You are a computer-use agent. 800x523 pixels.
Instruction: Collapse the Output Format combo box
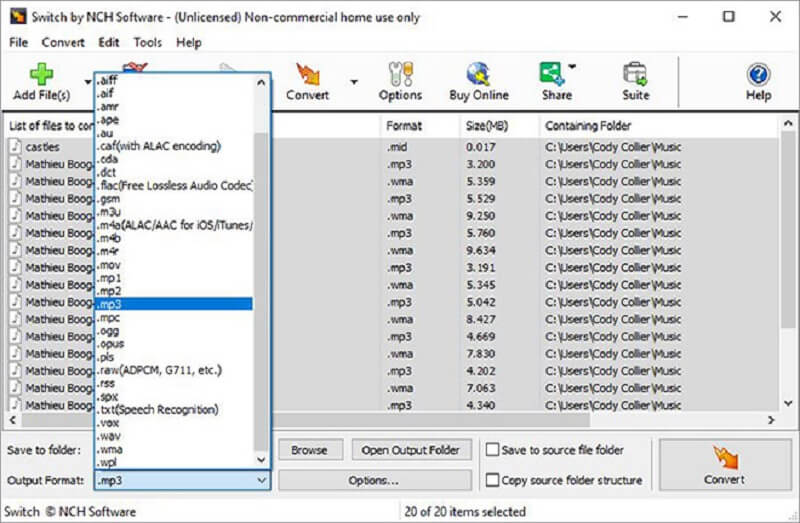coord(261,480)
